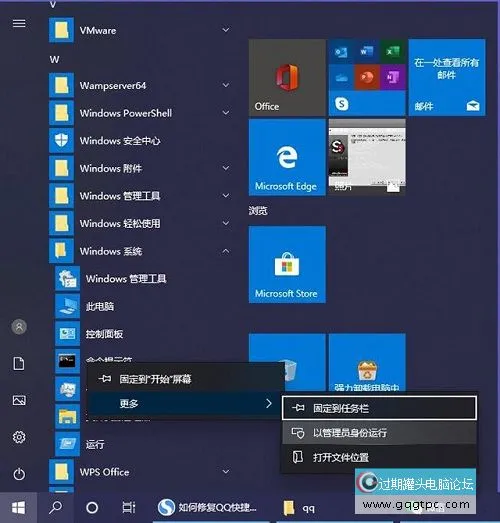Open the Microsoft Edge tile
The image size is (500, 523).
click(x=287, y=157)
